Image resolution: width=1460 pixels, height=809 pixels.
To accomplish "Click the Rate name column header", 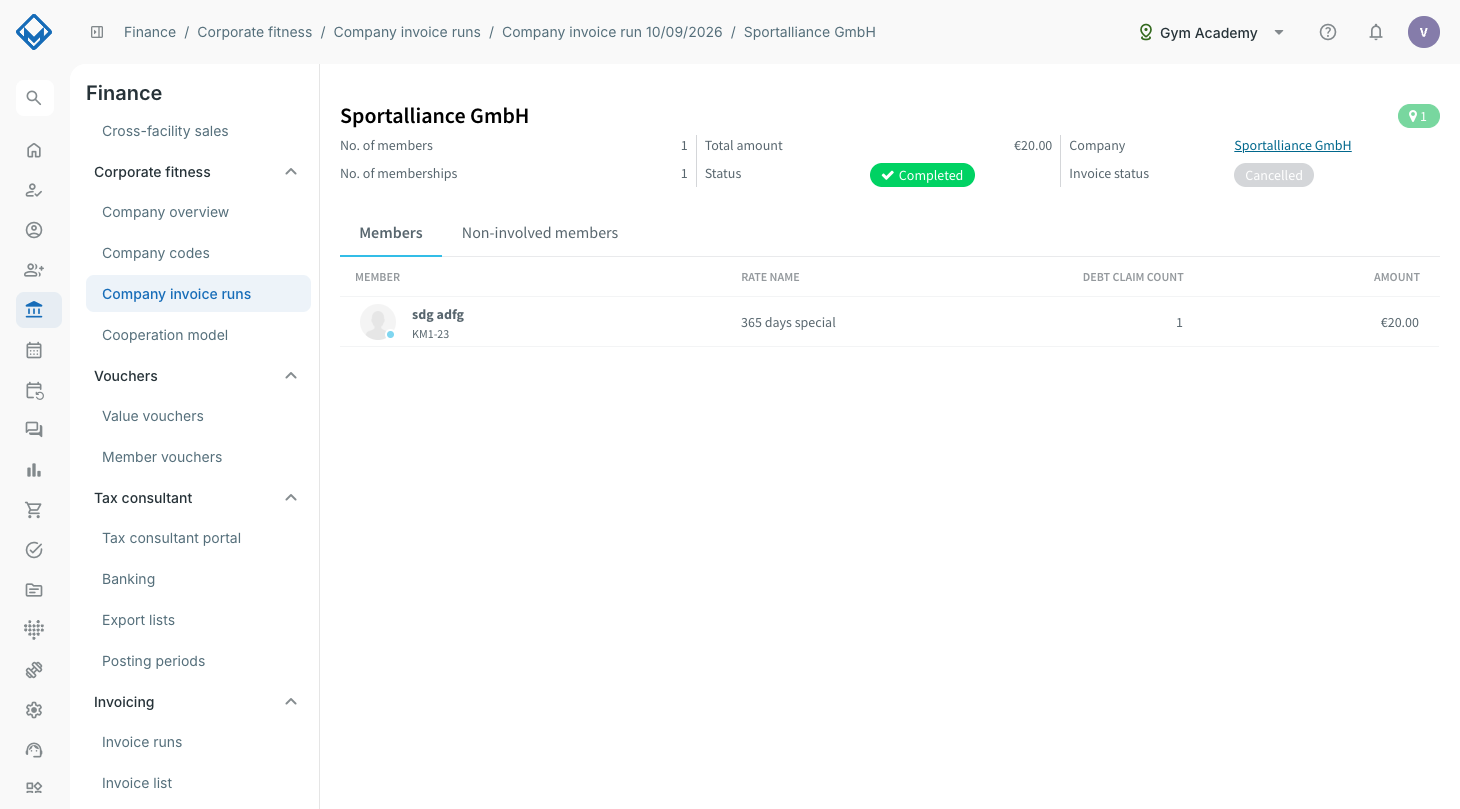I will tap(770, 277).
